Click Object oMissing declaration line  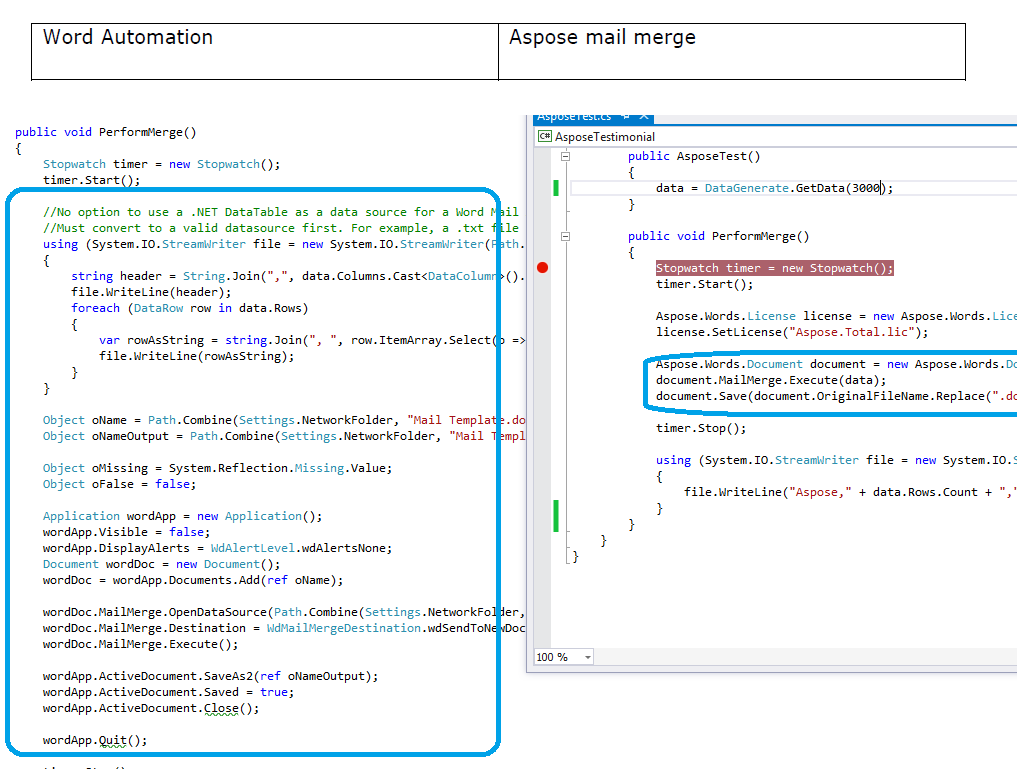tap(217, 468)
